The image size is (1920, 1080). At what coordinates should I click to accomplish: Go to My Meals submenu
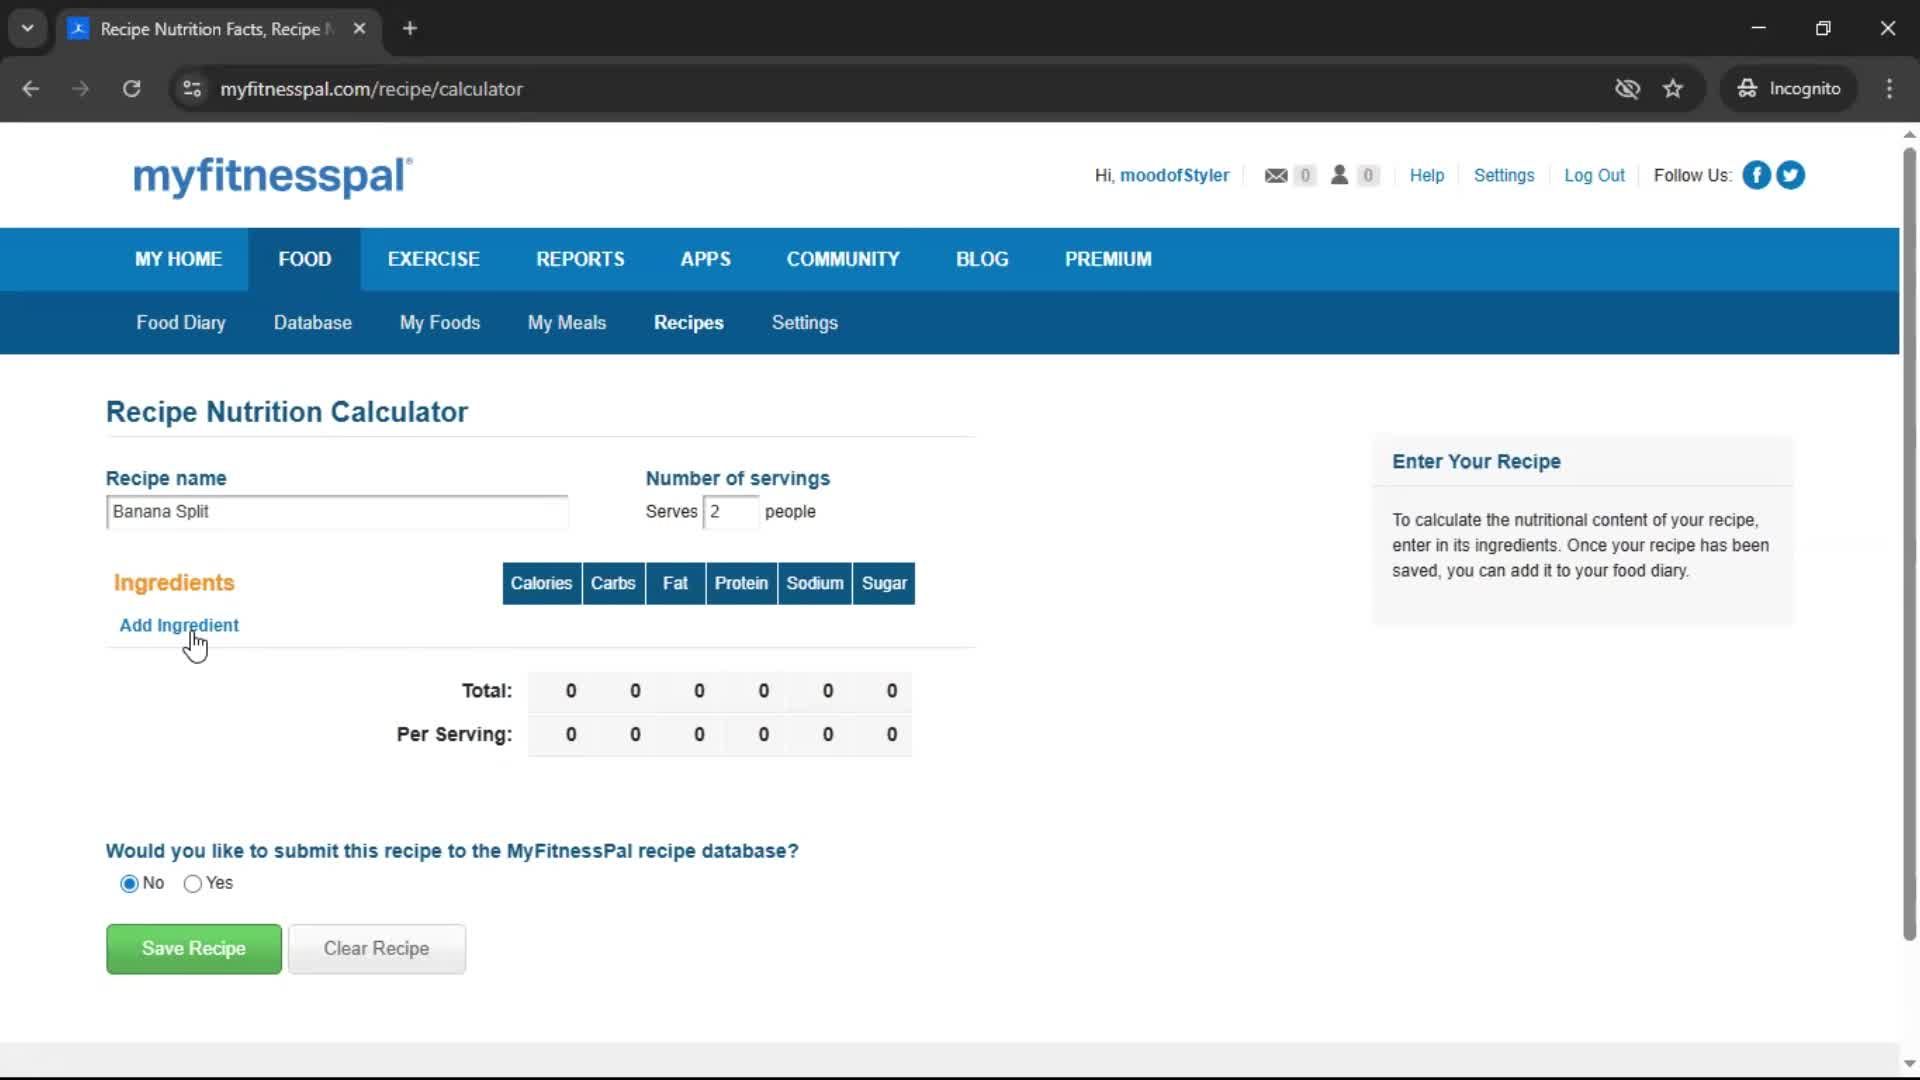coord(567,323)
